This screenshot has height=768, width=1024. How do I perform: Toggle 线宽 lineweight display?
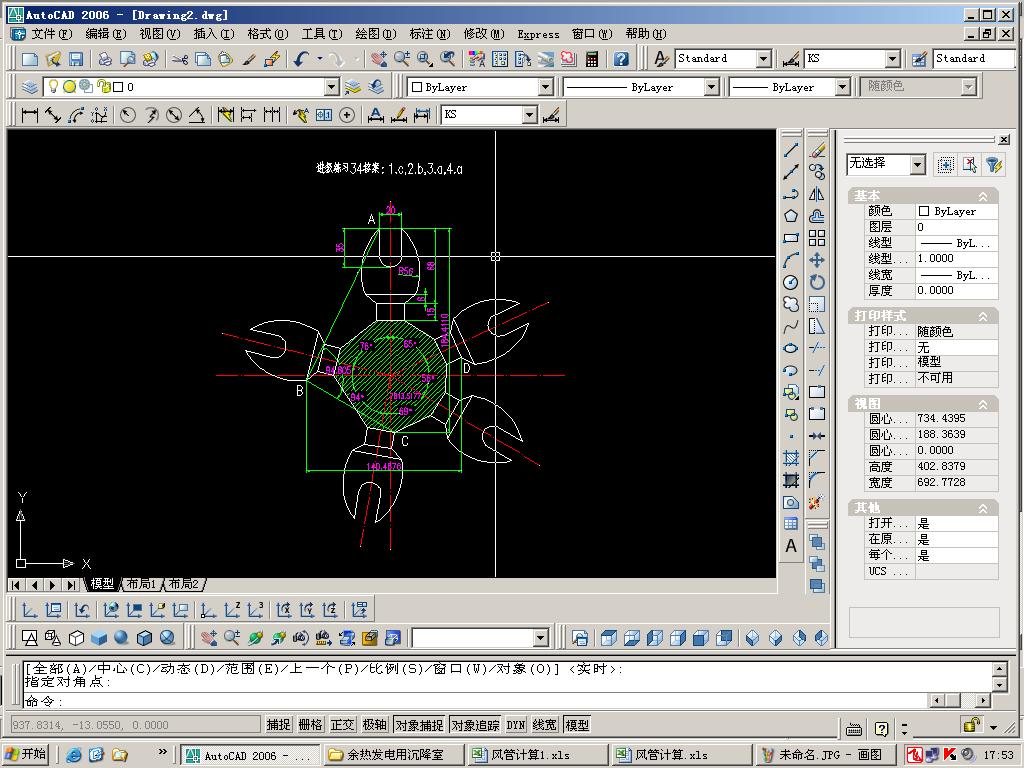(545, 725)
